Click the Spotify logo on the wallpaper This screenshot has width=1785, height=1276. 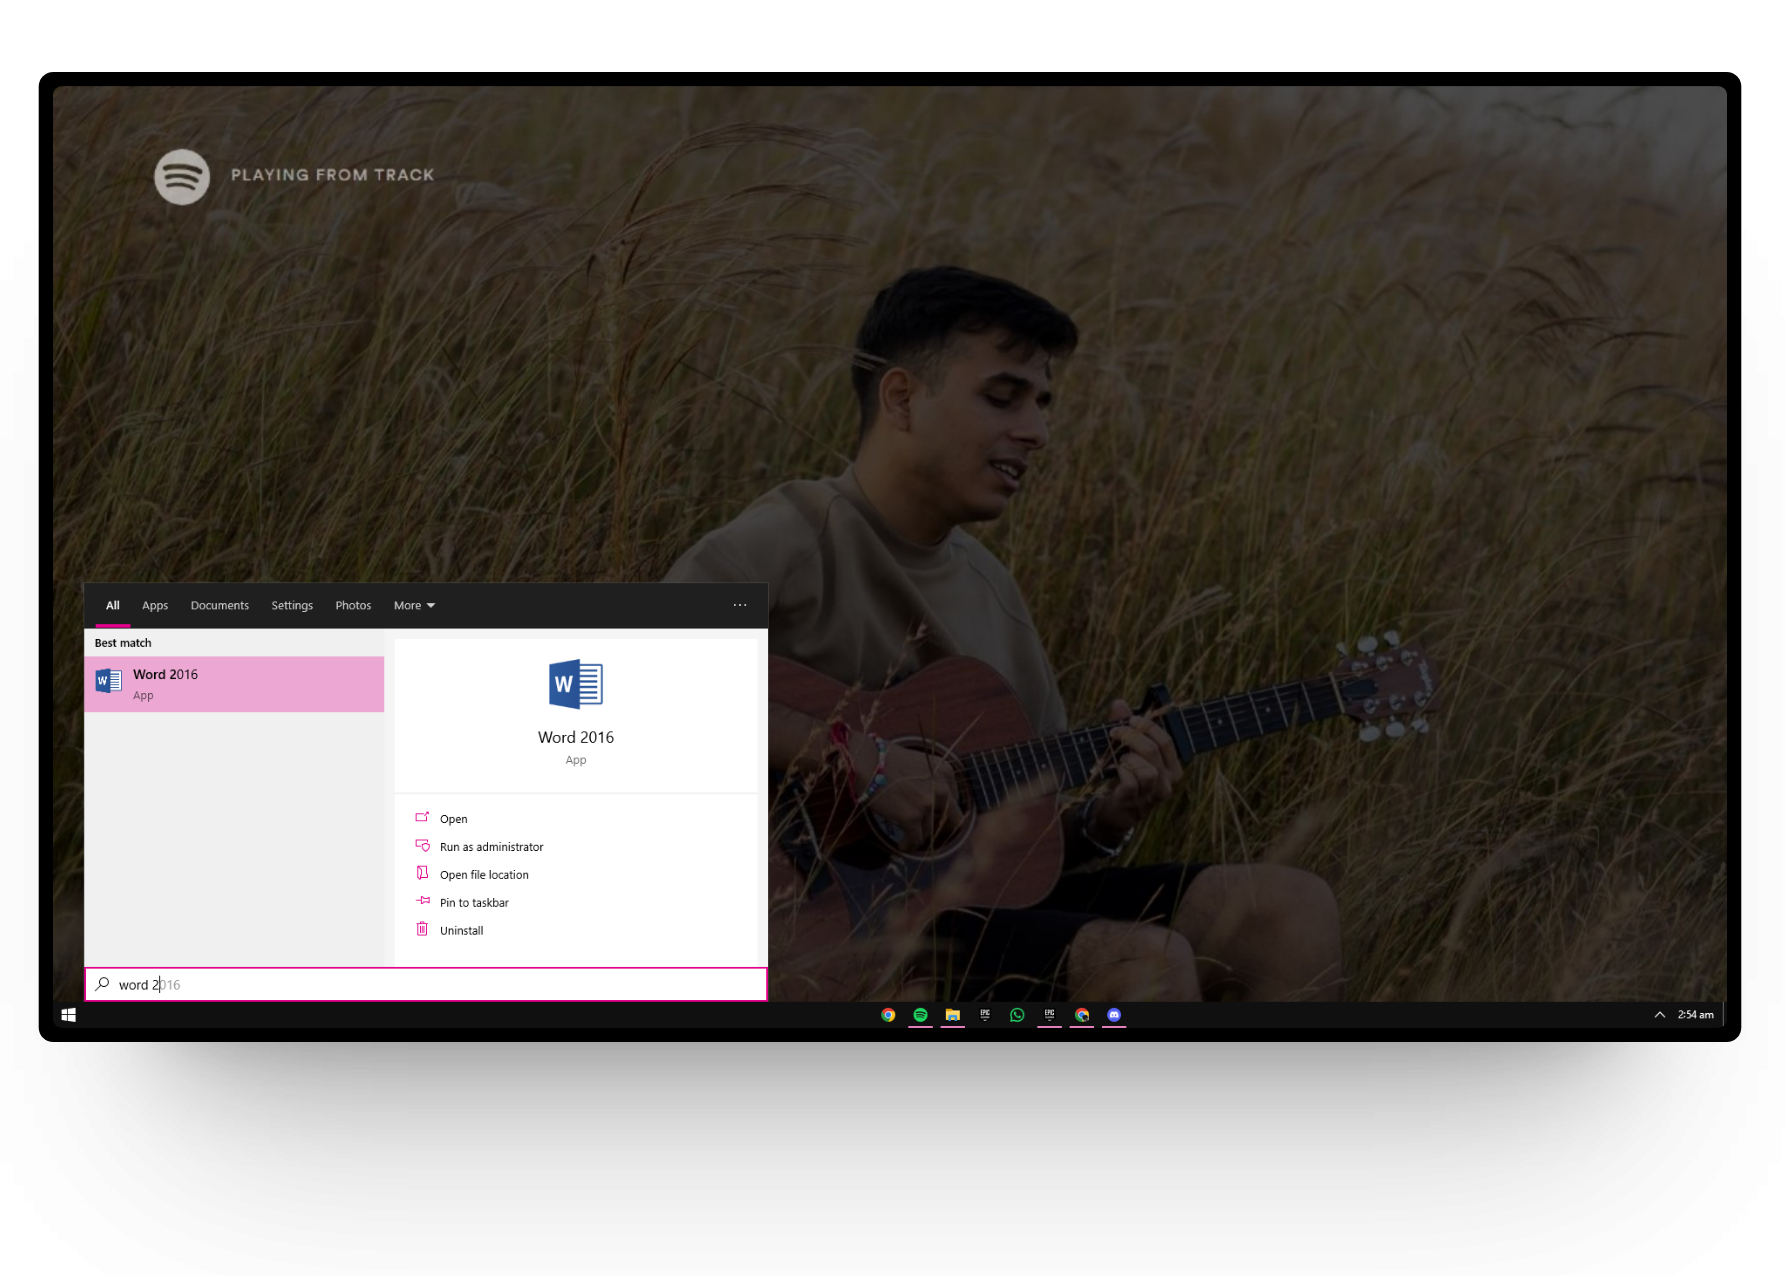pos(182,177)
